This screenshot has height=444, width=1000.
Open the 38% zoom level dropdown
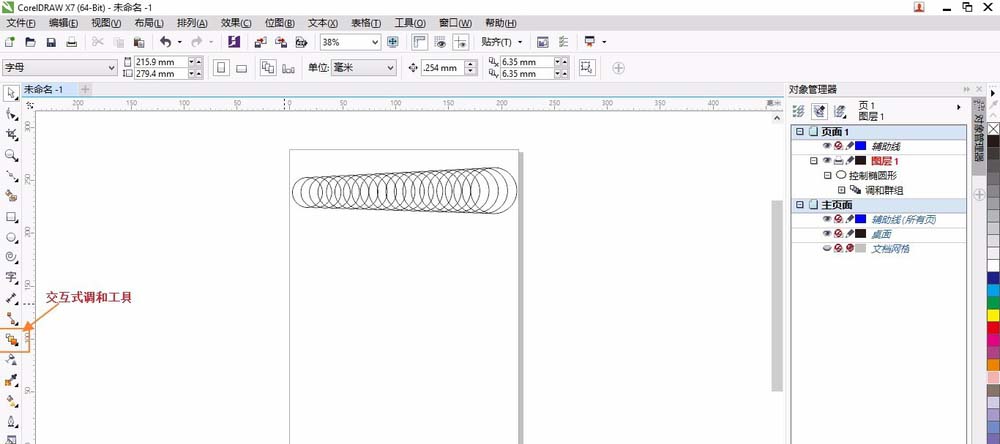(x=375, y=42)
